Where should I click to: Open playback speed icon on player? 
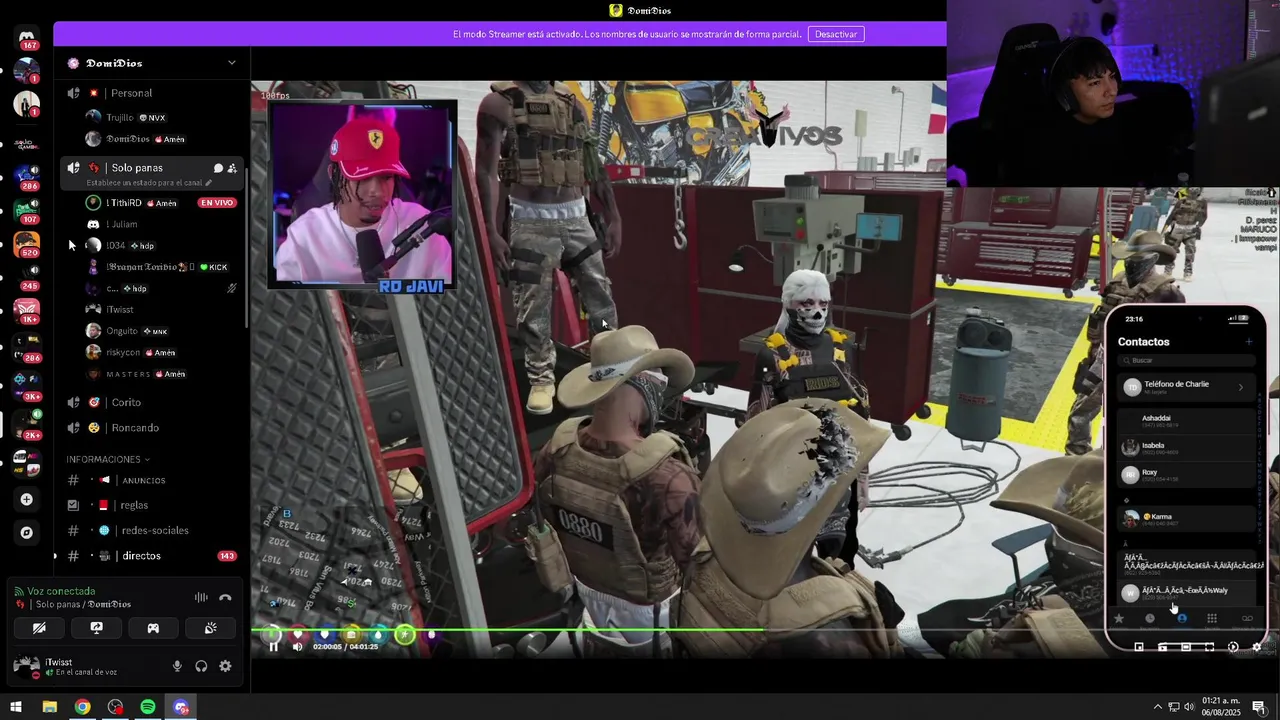(x=1233, y=647)
